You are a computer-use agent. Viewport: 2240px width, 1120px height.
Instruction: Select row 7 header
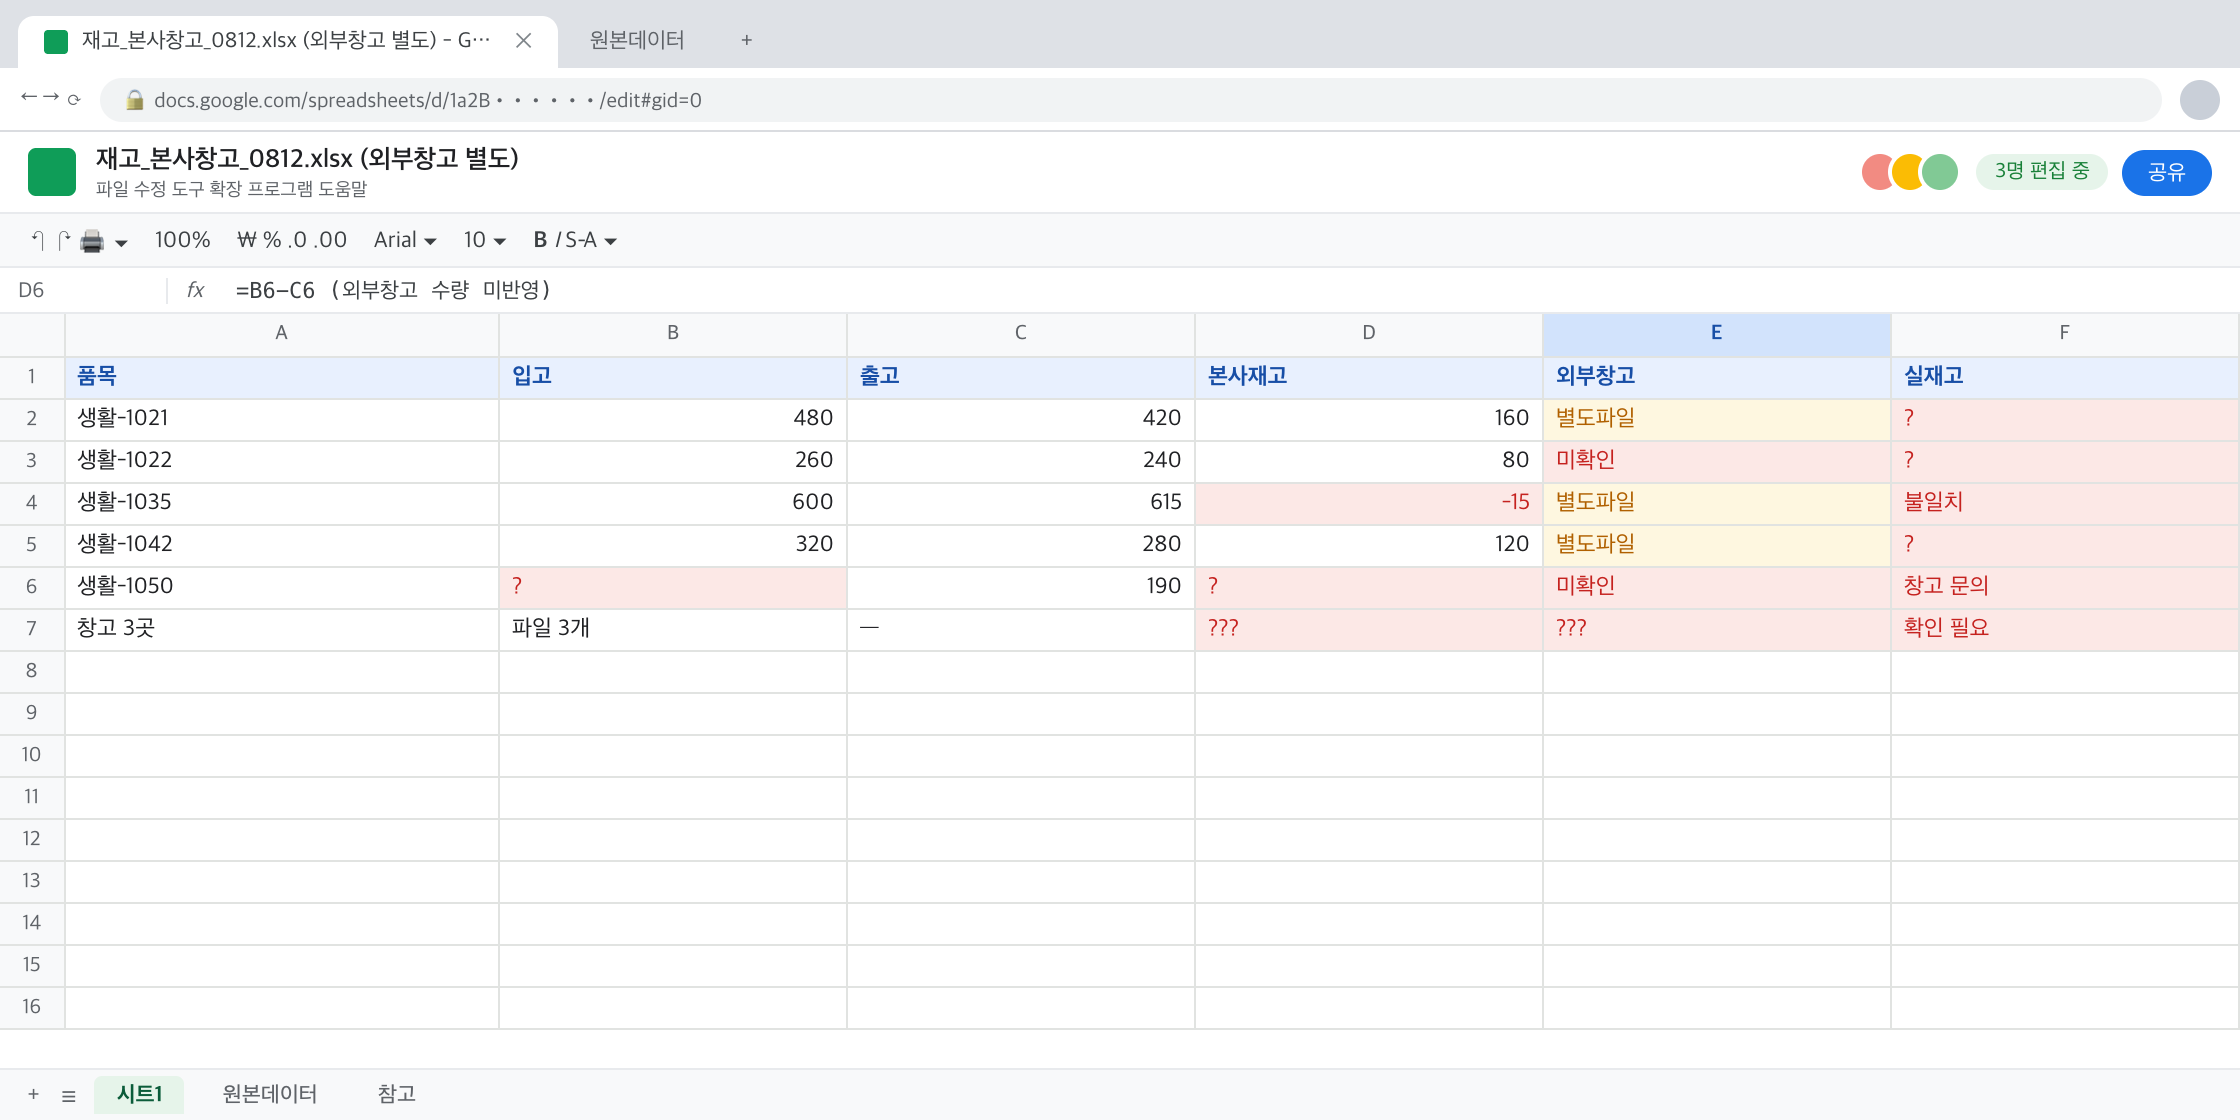[x=32, y=628]
